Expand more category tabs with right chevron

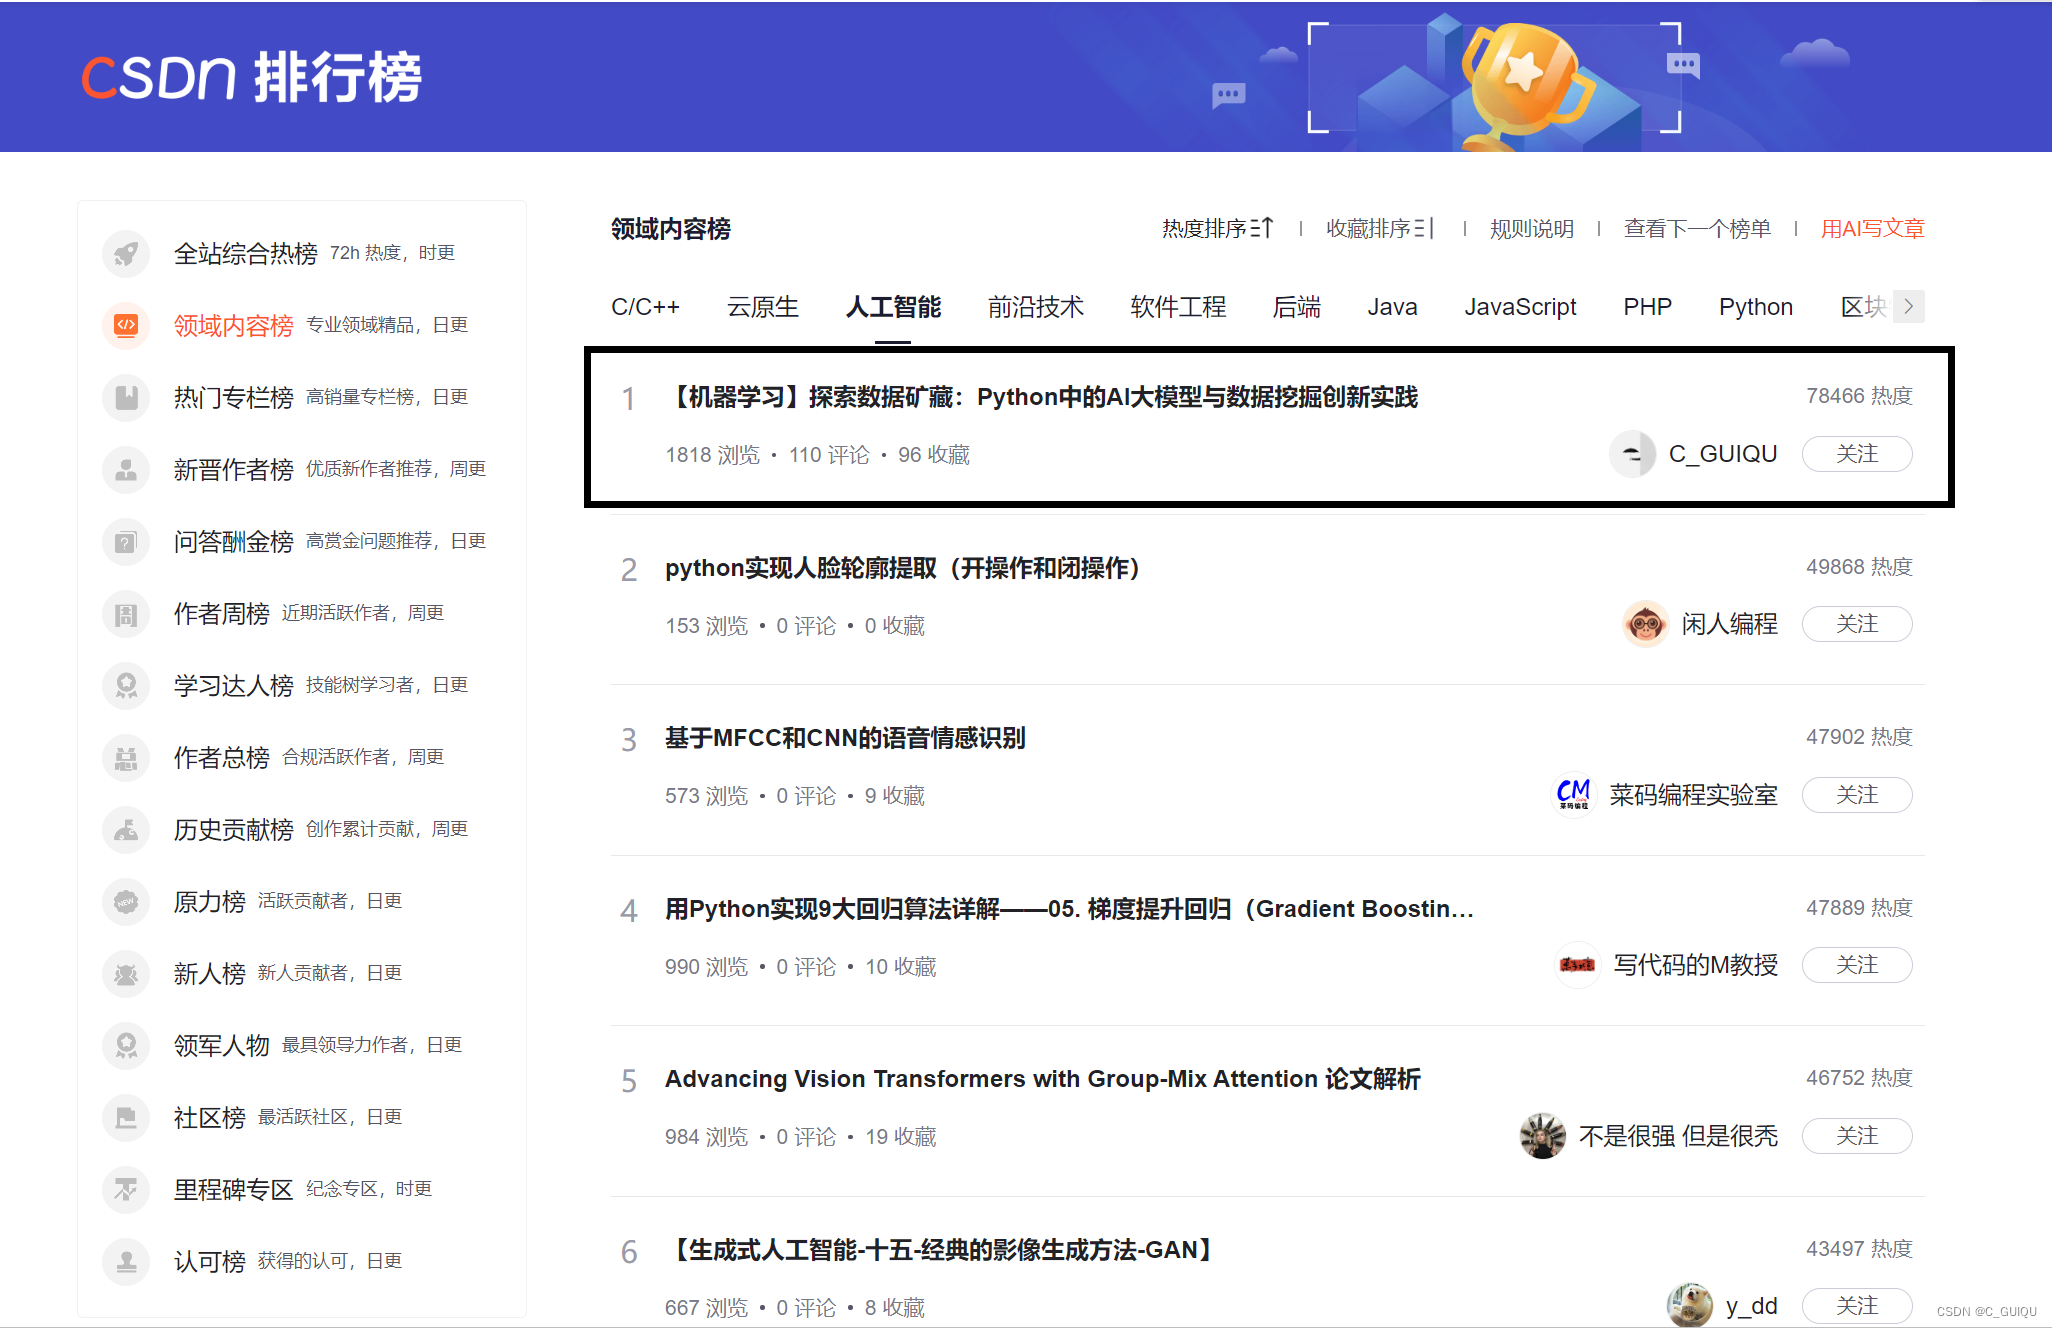[x=1908, y=306]
